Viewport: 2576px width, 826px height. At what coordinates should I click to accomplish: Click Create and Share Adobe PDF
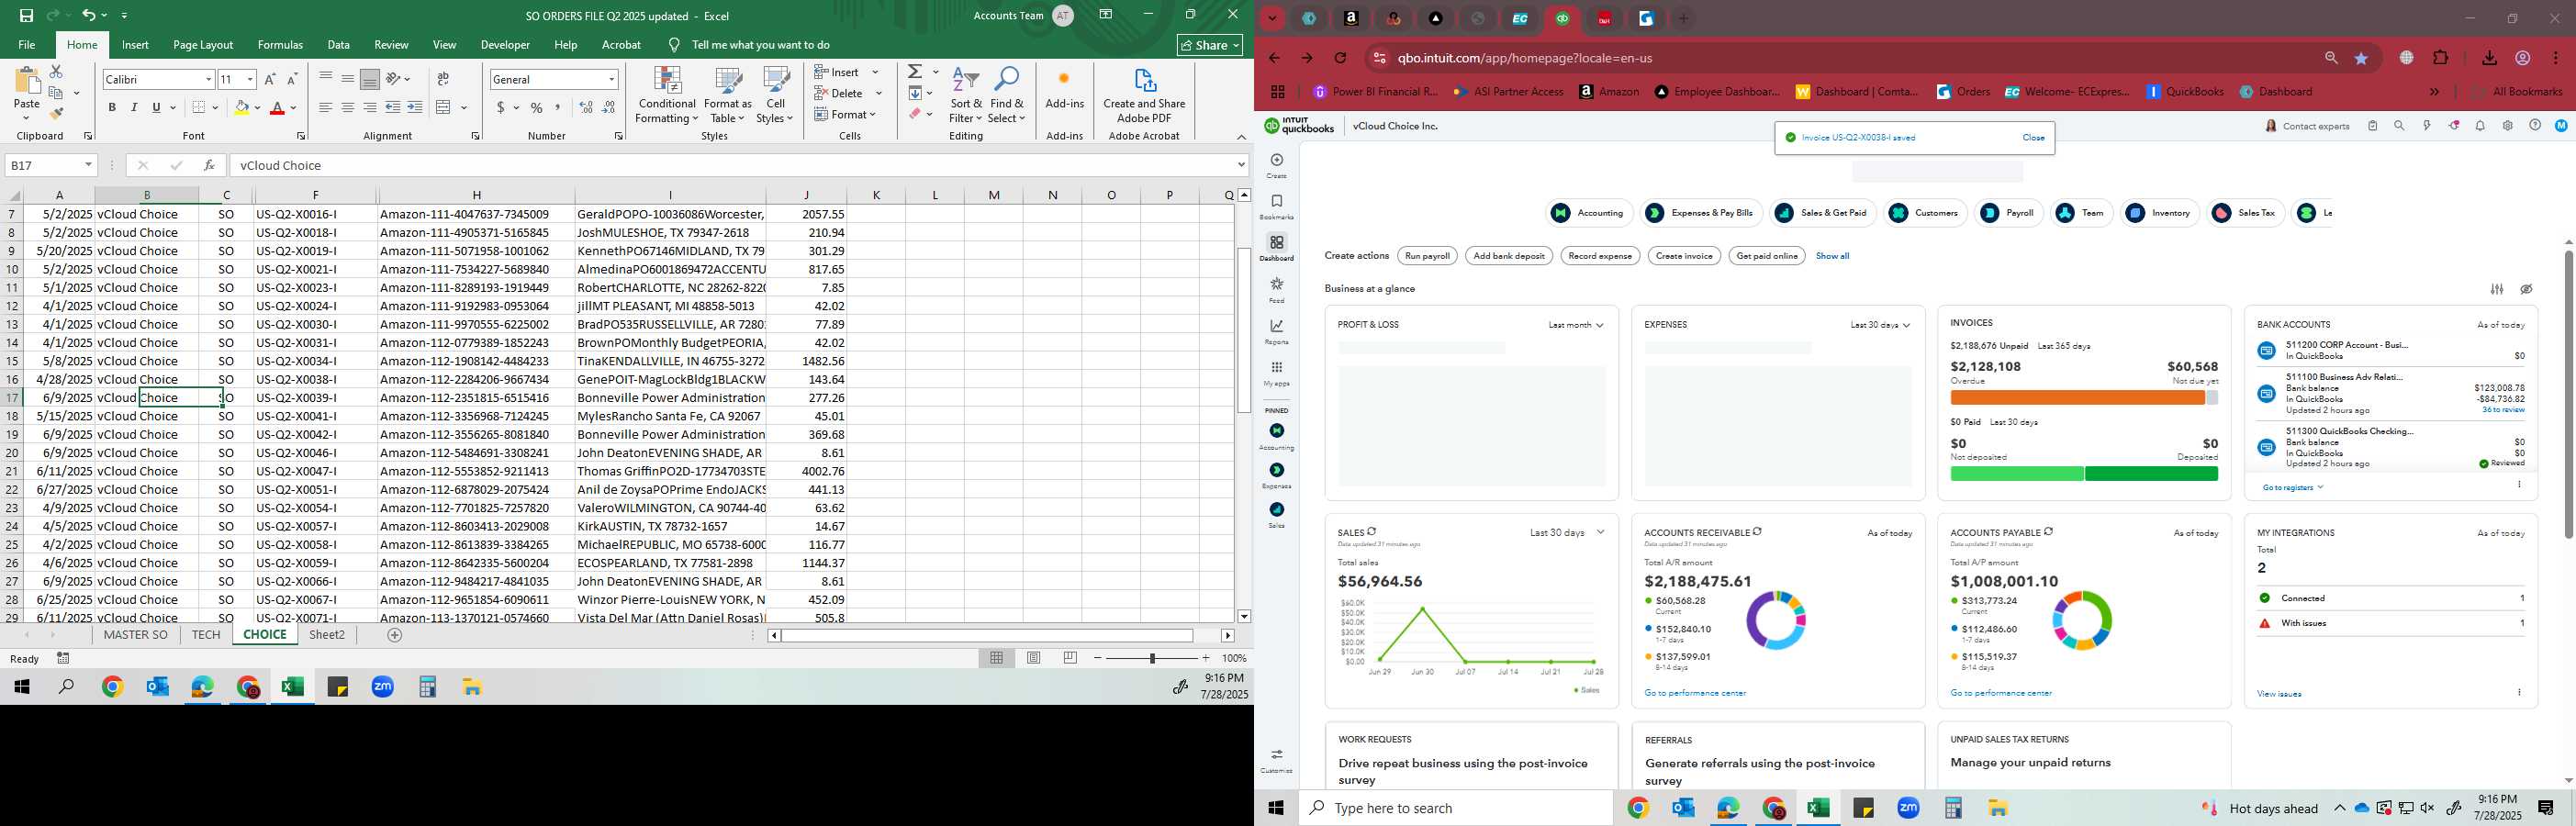click(1144, 96)
